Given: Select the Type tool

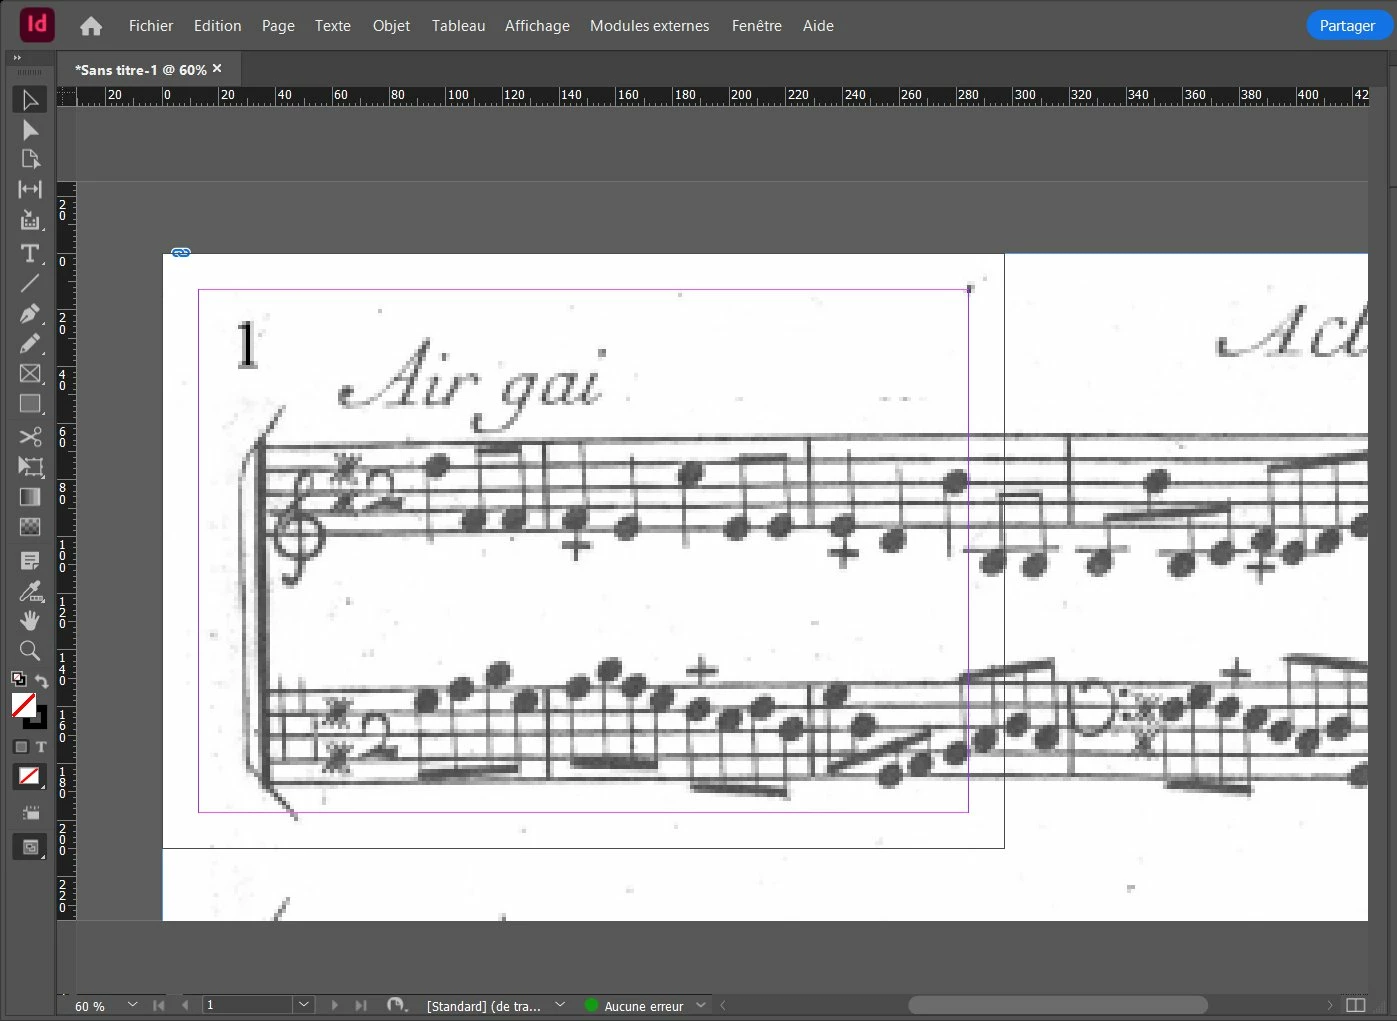Looking at the screenshot, I should pyautogui.click(x=30, y=253).
